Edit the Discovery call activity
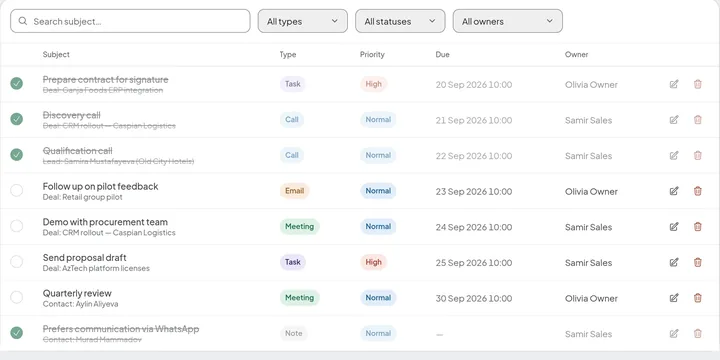The image size is (720, 360). 674,120
